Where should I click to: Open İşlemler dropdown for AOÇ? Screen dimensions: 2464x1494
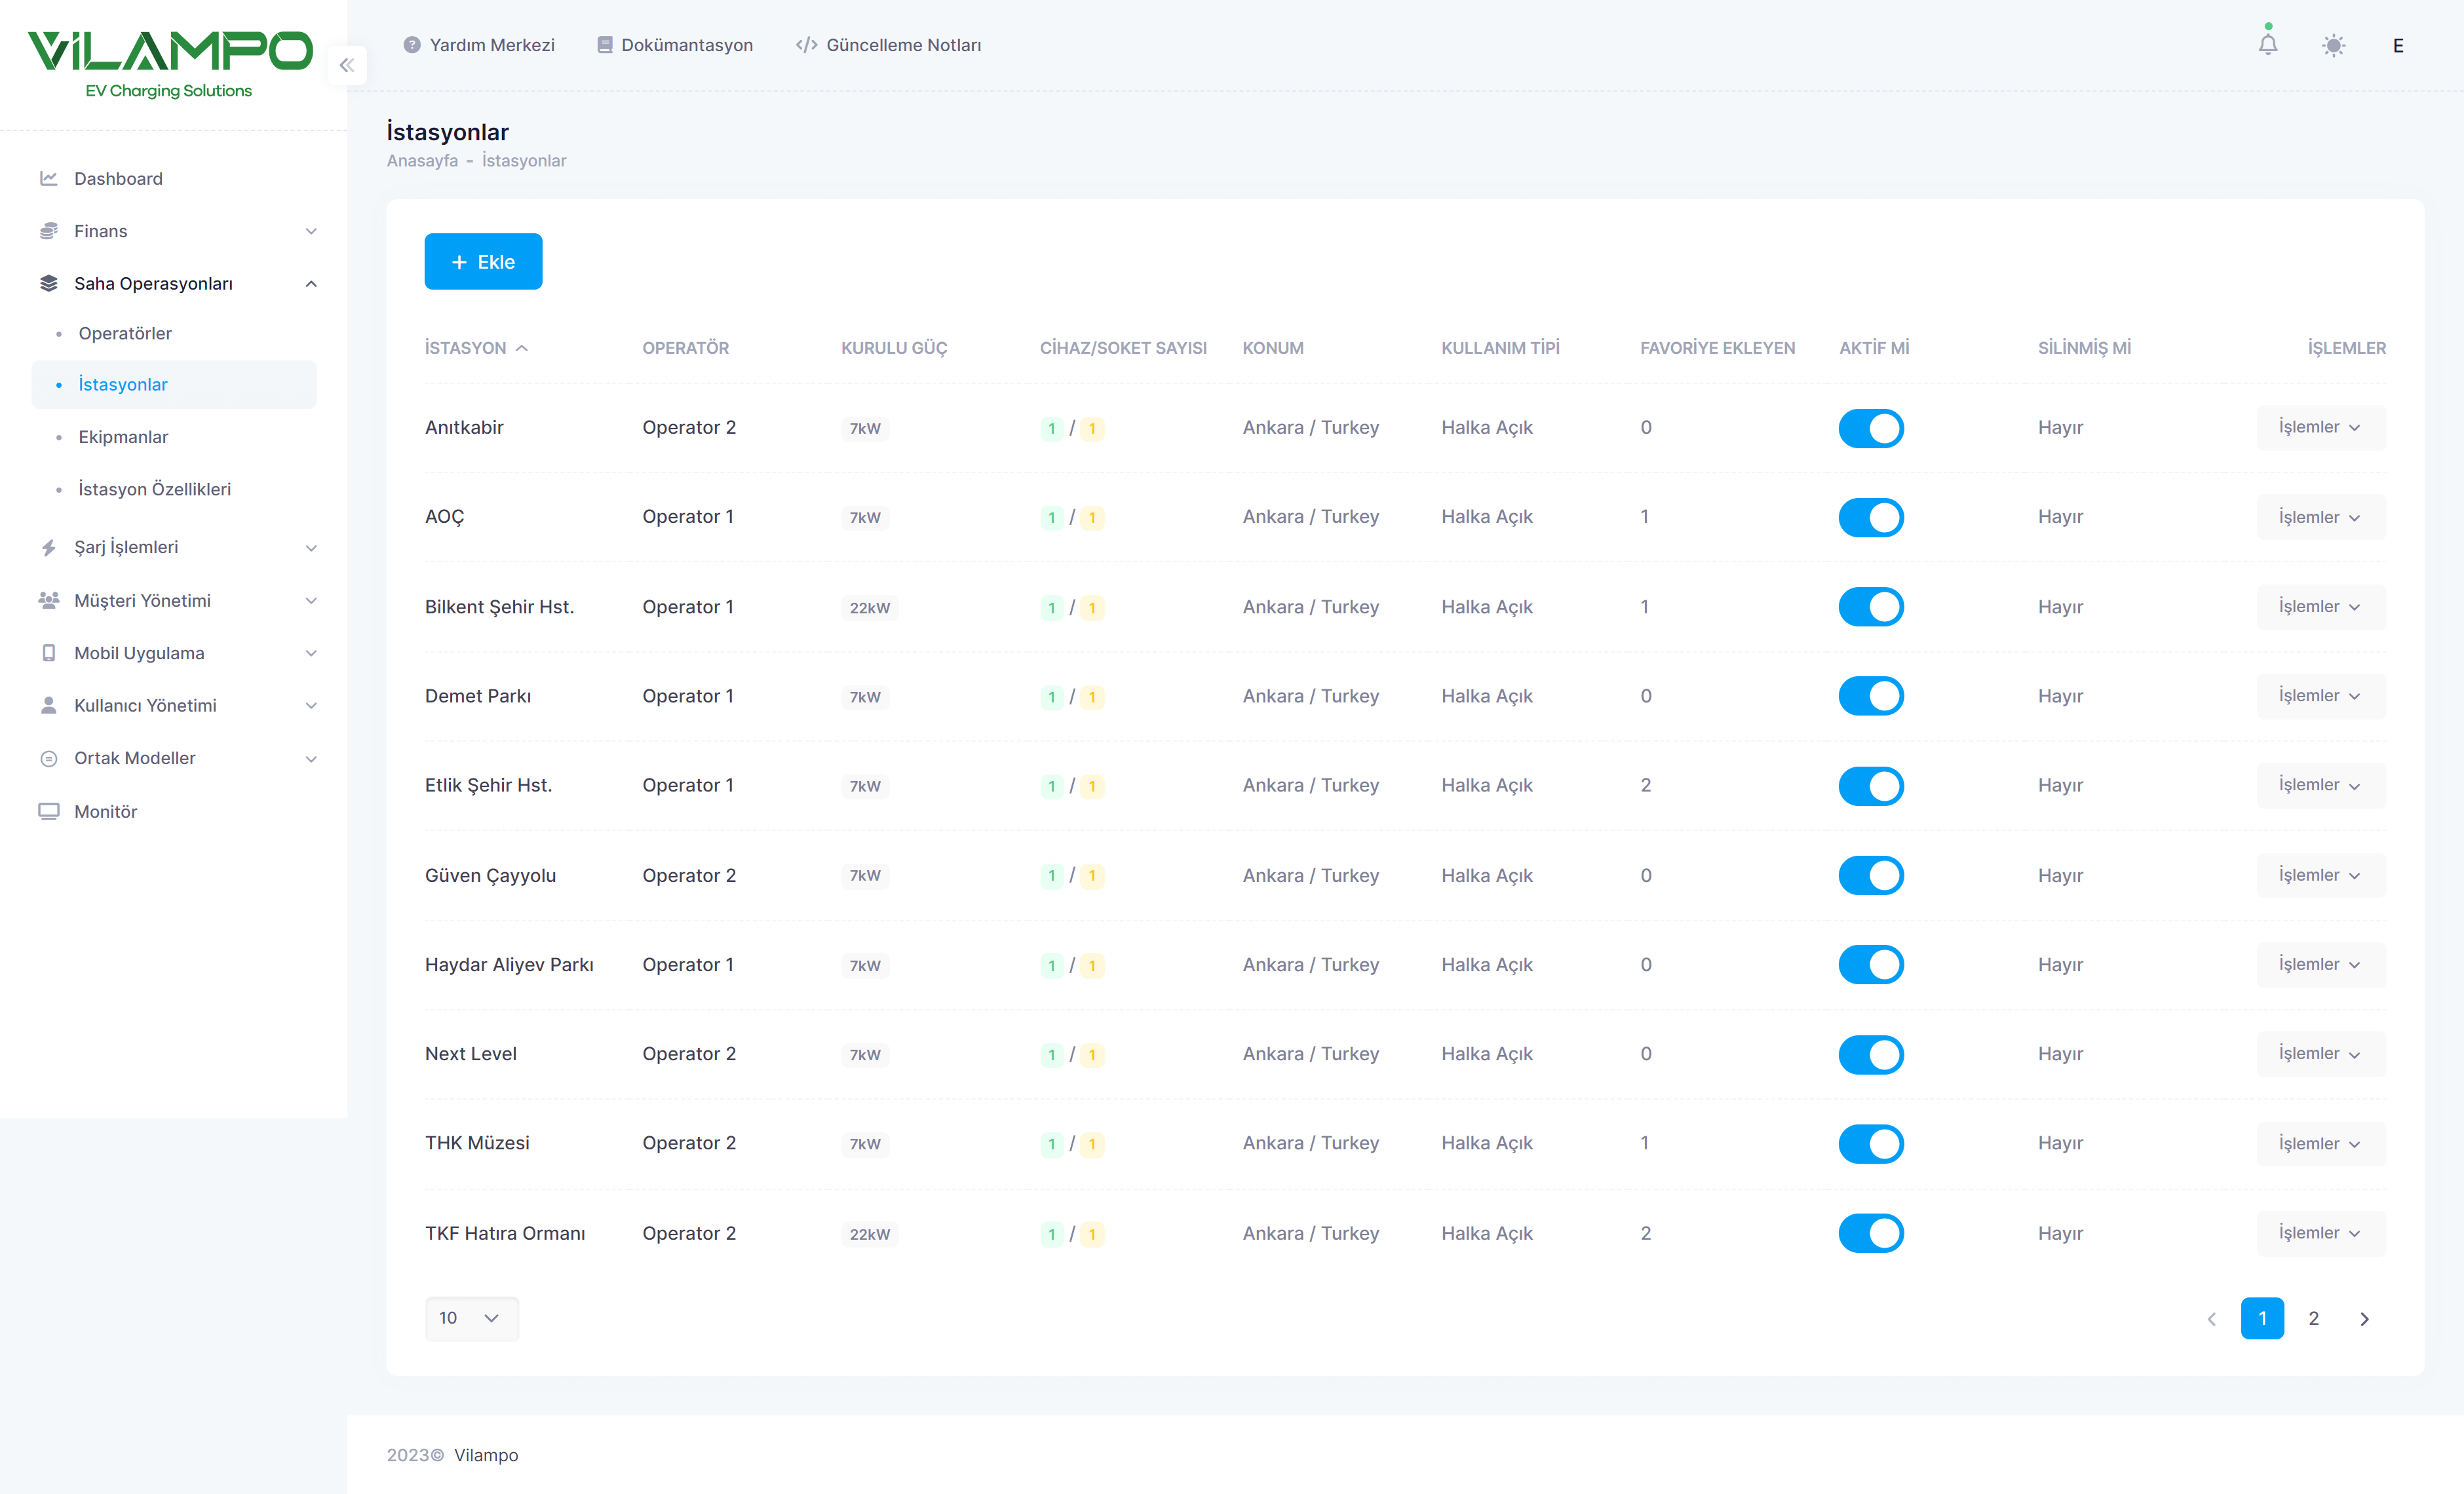(2320, 517)
